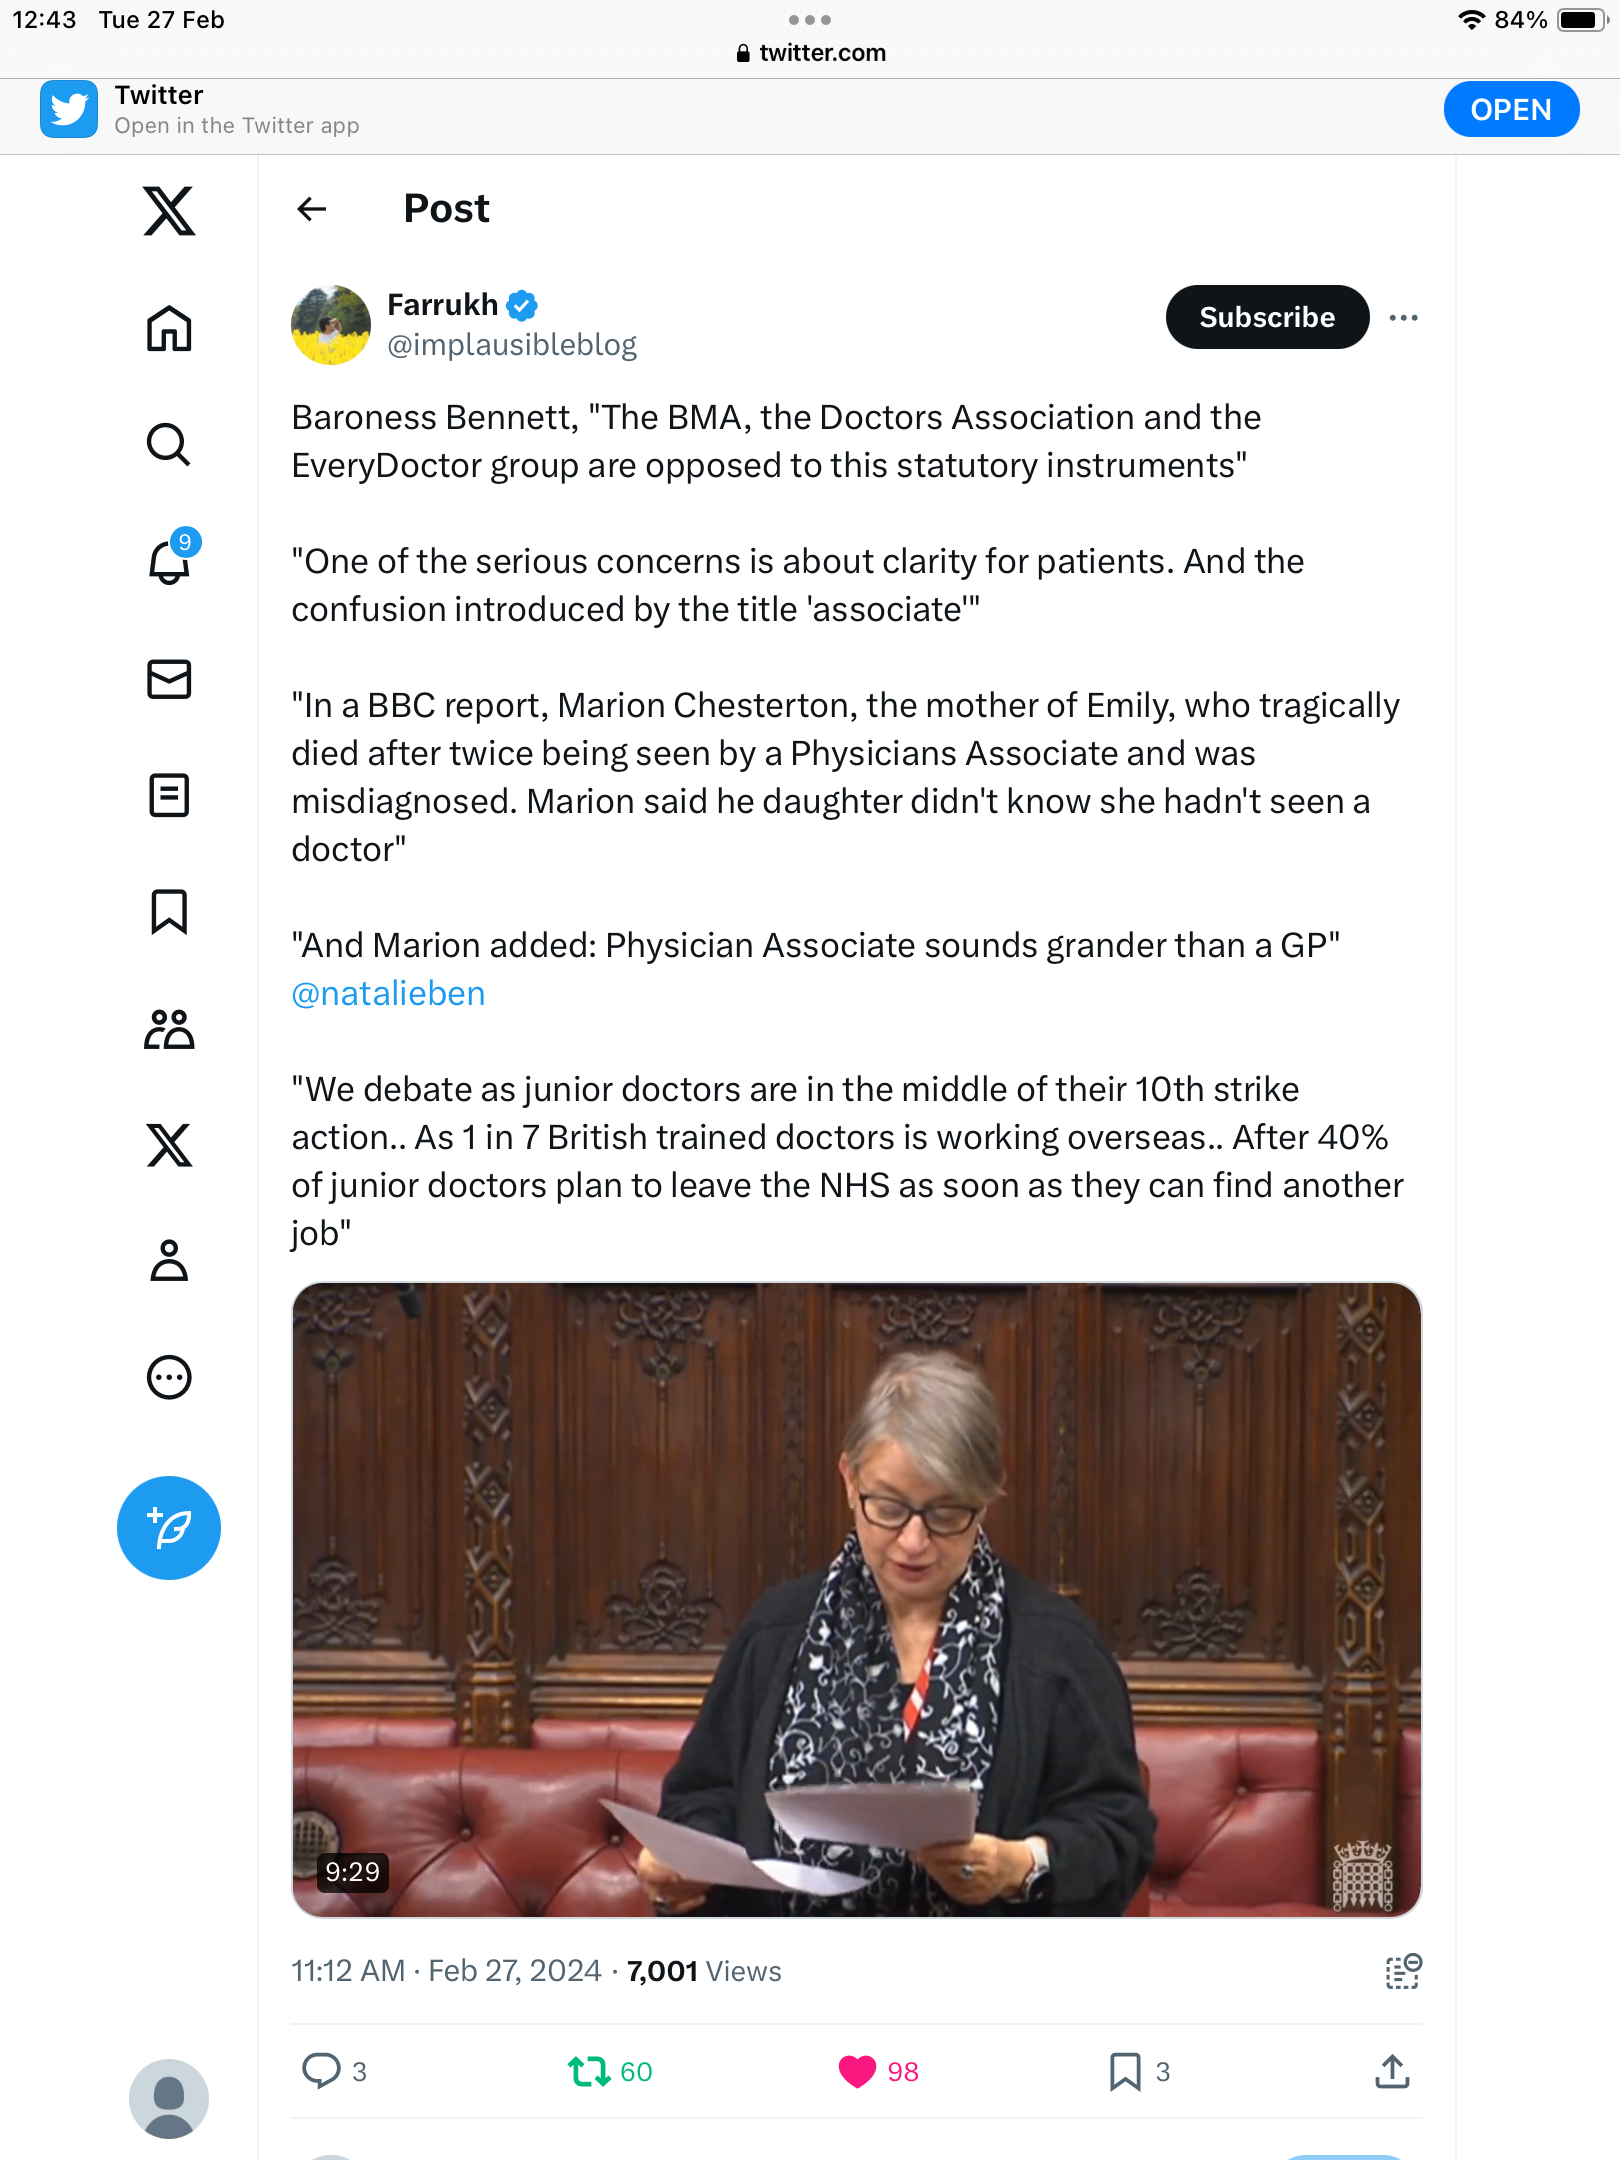Subscribe to Farrukh

point(1267,317)
